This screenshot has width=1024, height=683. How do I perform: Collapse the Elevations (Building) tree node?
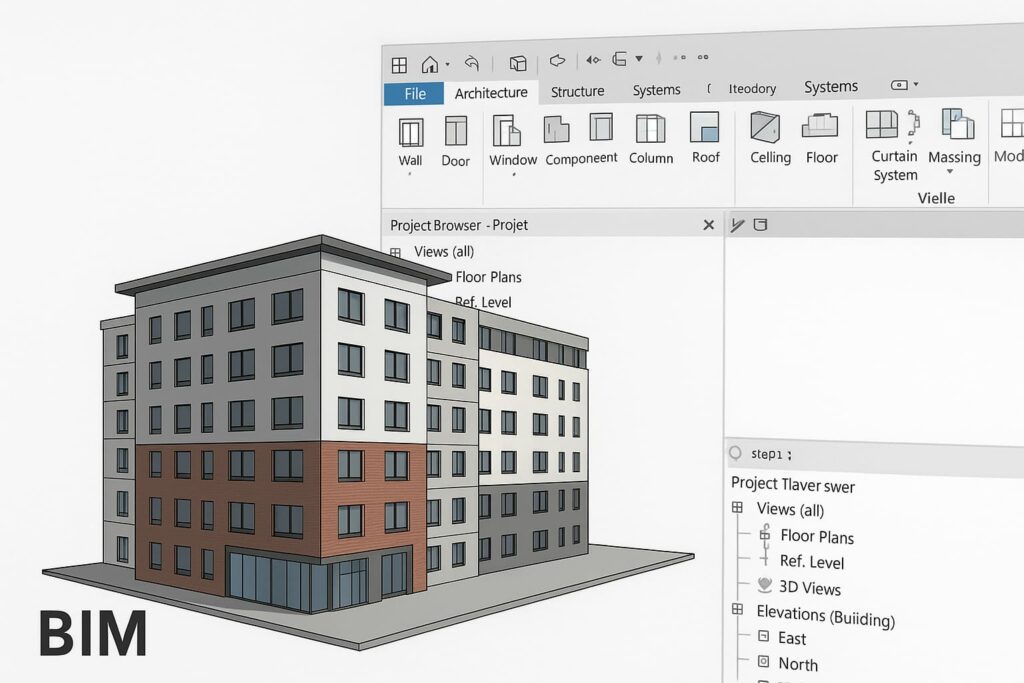738,609
